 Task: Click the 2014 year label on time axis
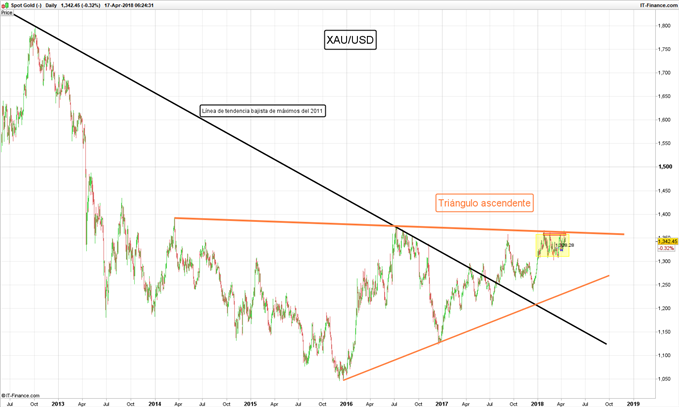[x=155, y=404]
